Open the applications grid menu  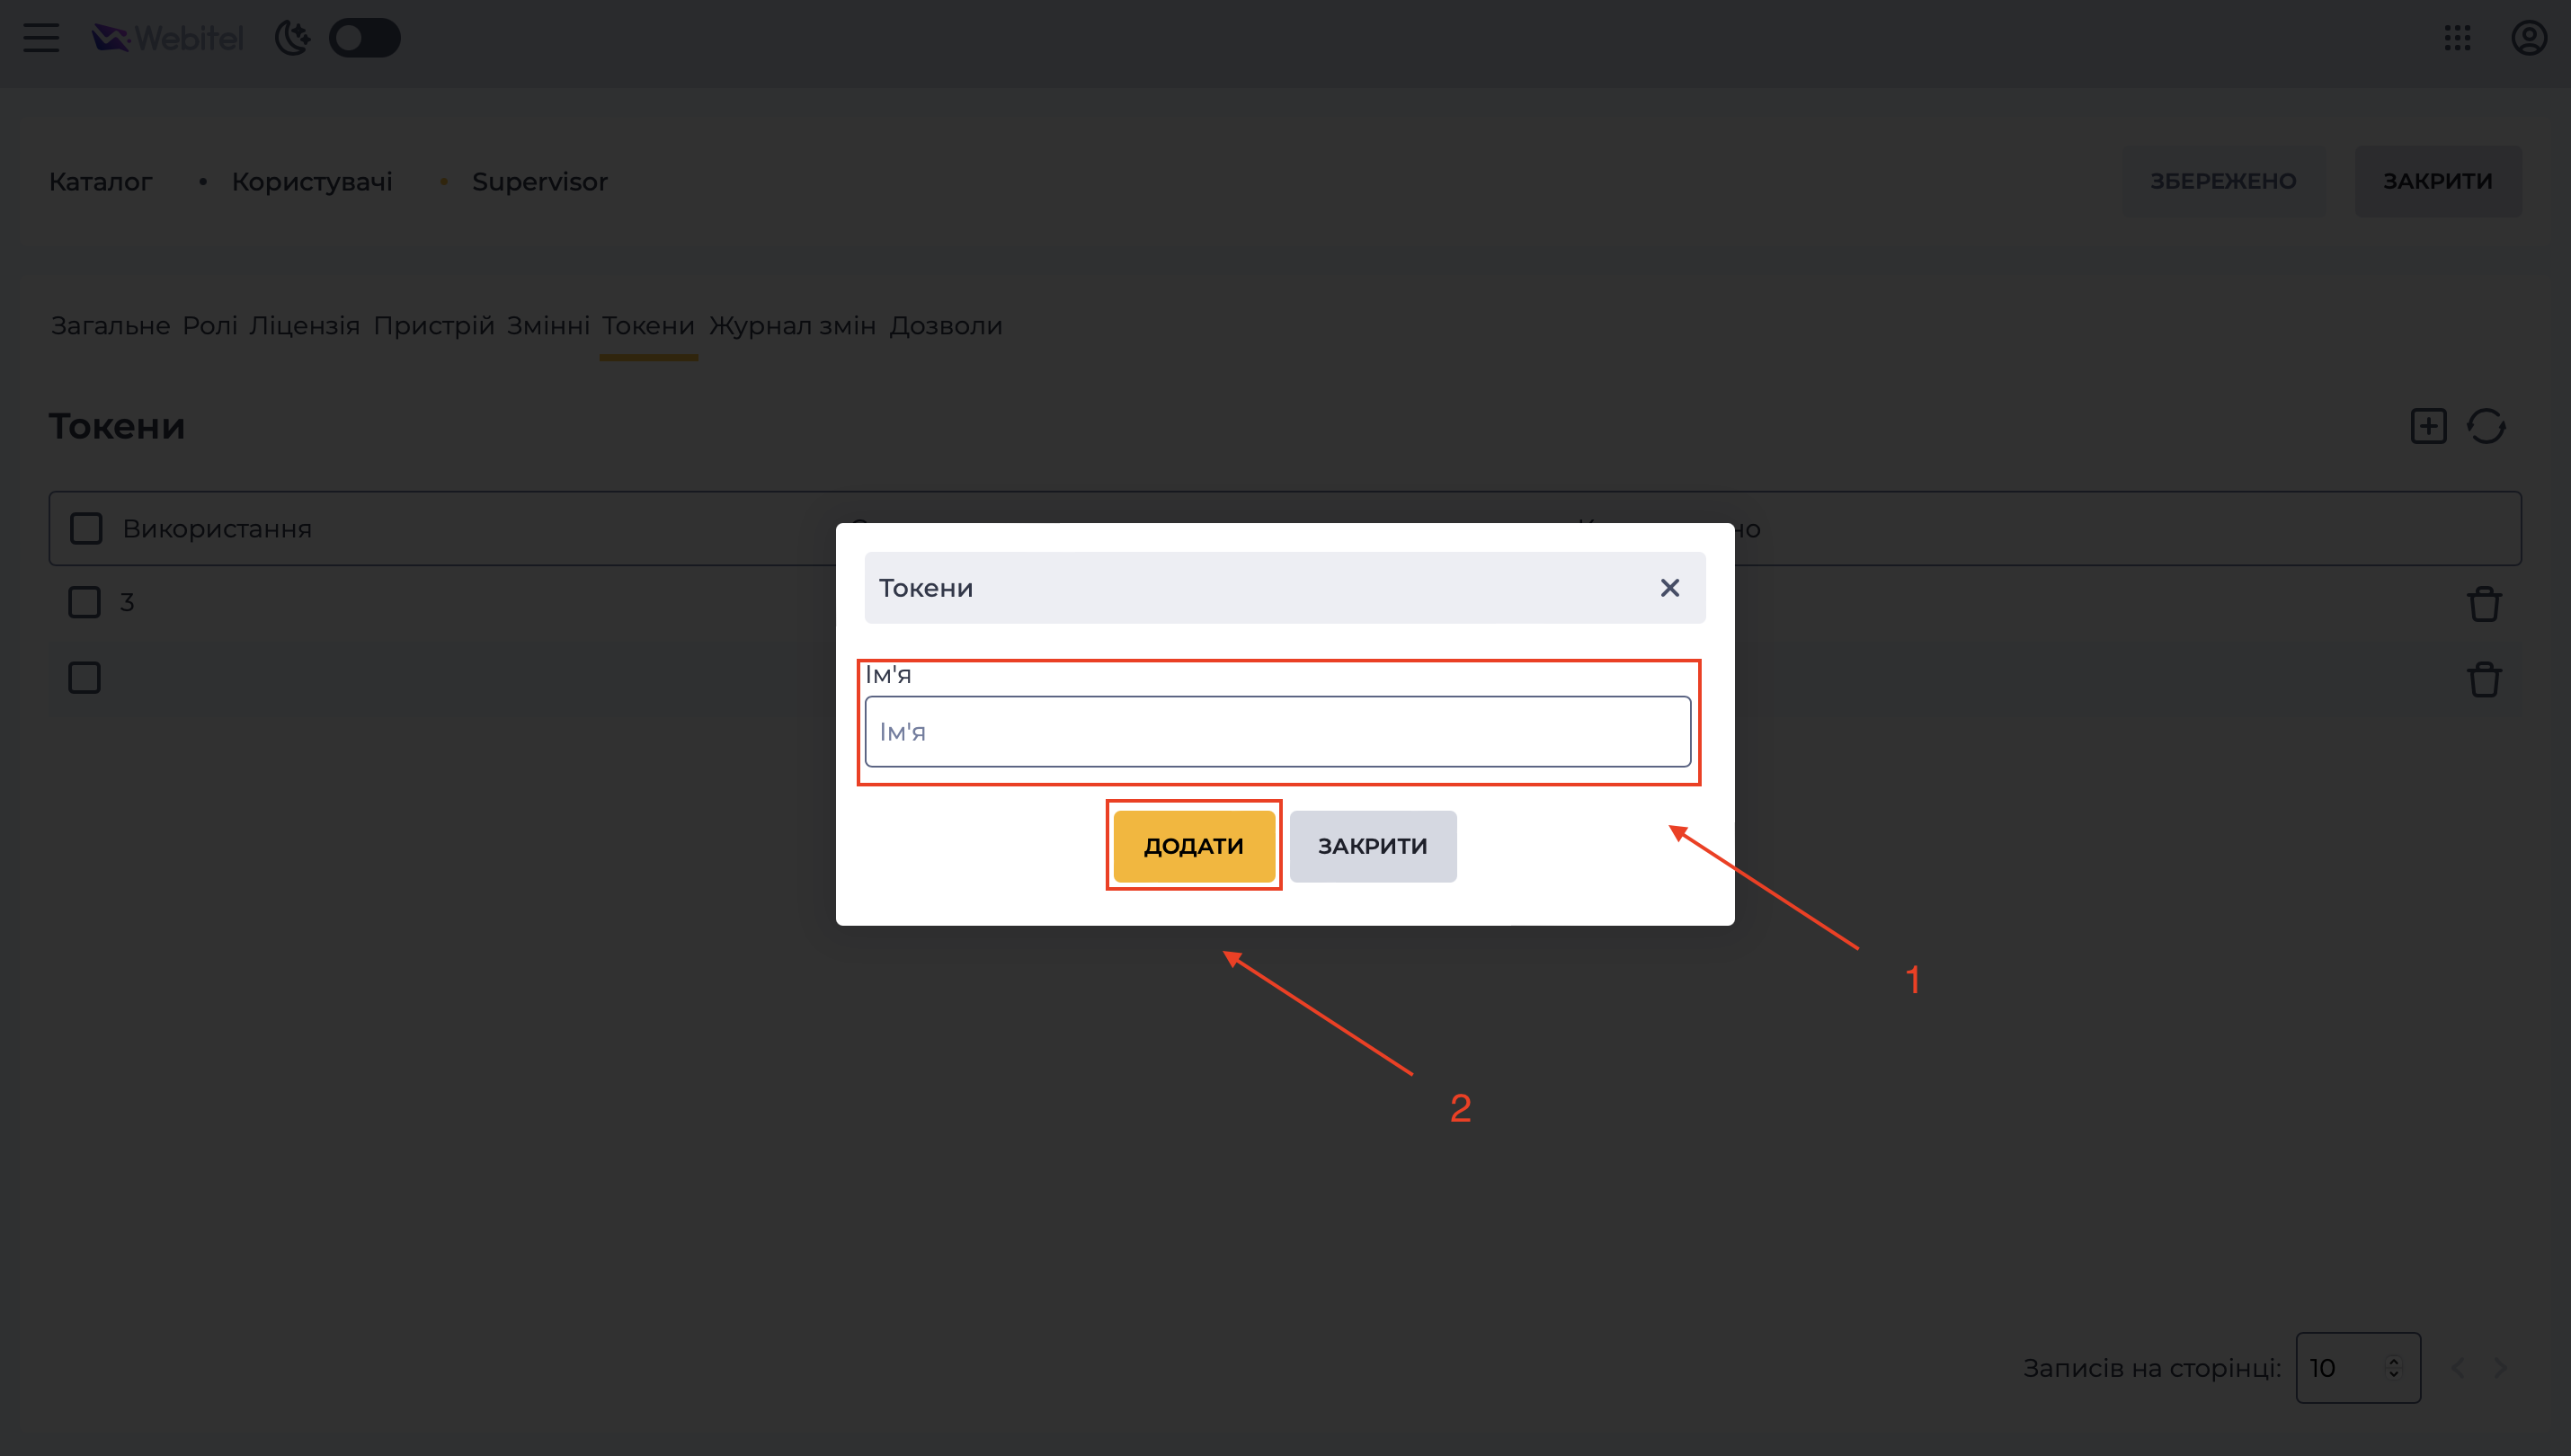2457,38
